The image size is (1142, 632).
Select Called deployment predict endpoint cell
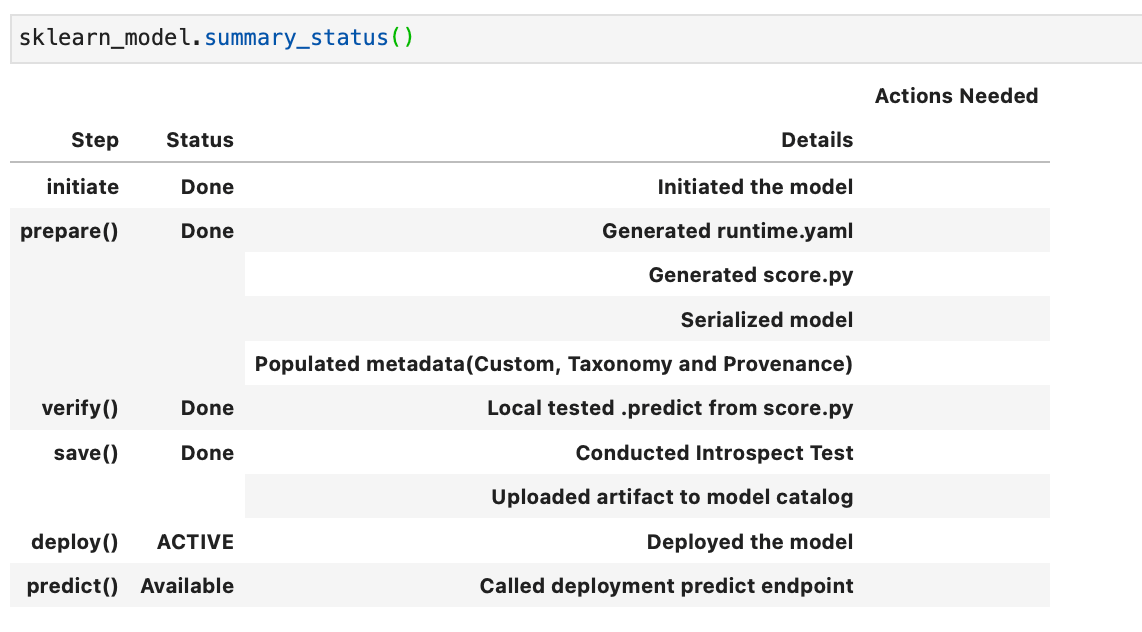coord(666,586)
